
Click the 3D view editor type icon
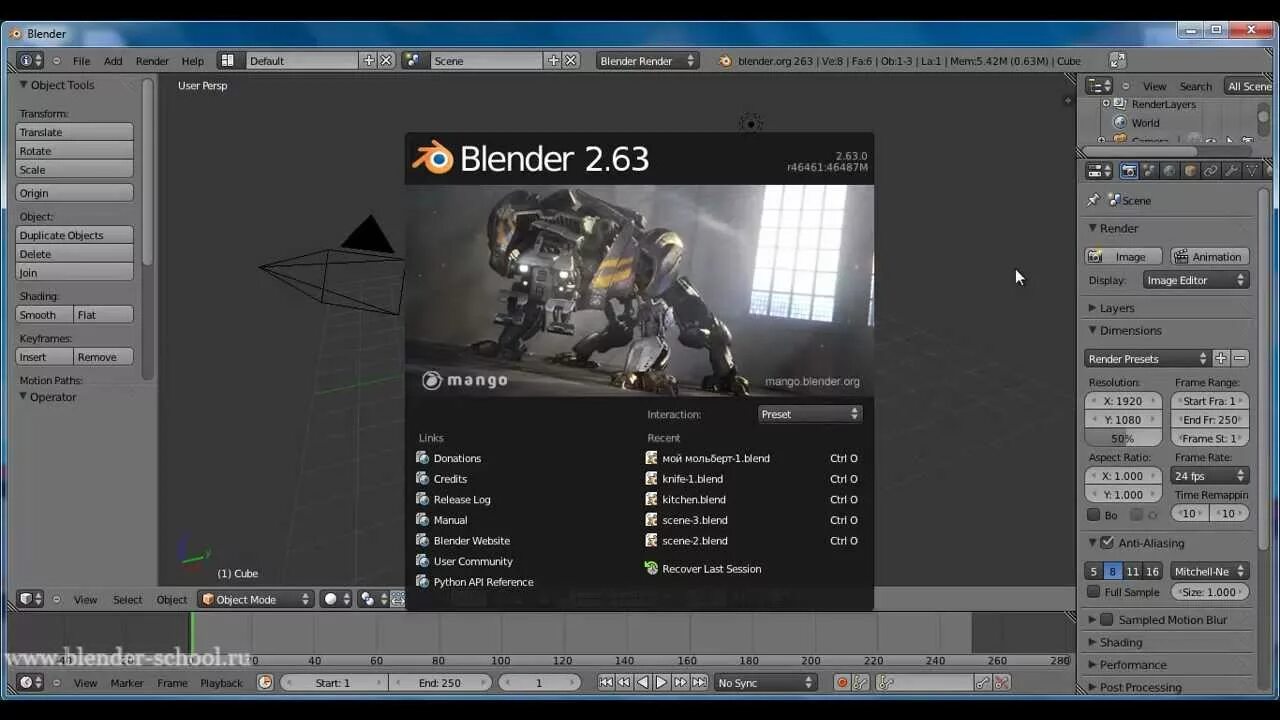click(30, 599)
